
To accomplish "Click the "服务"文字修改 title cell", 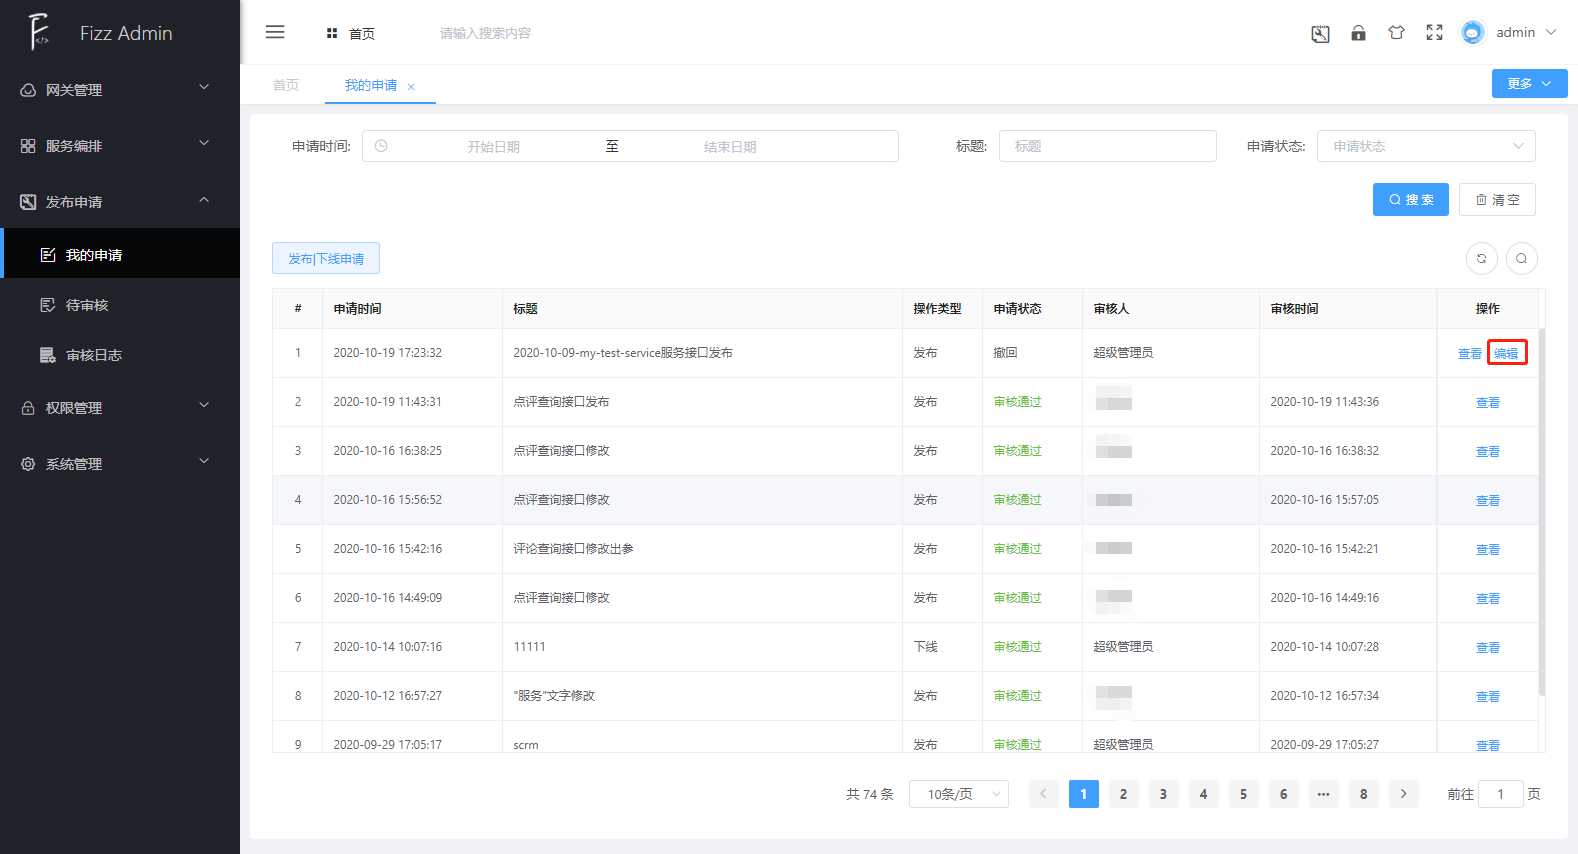I will click(554, 696).
